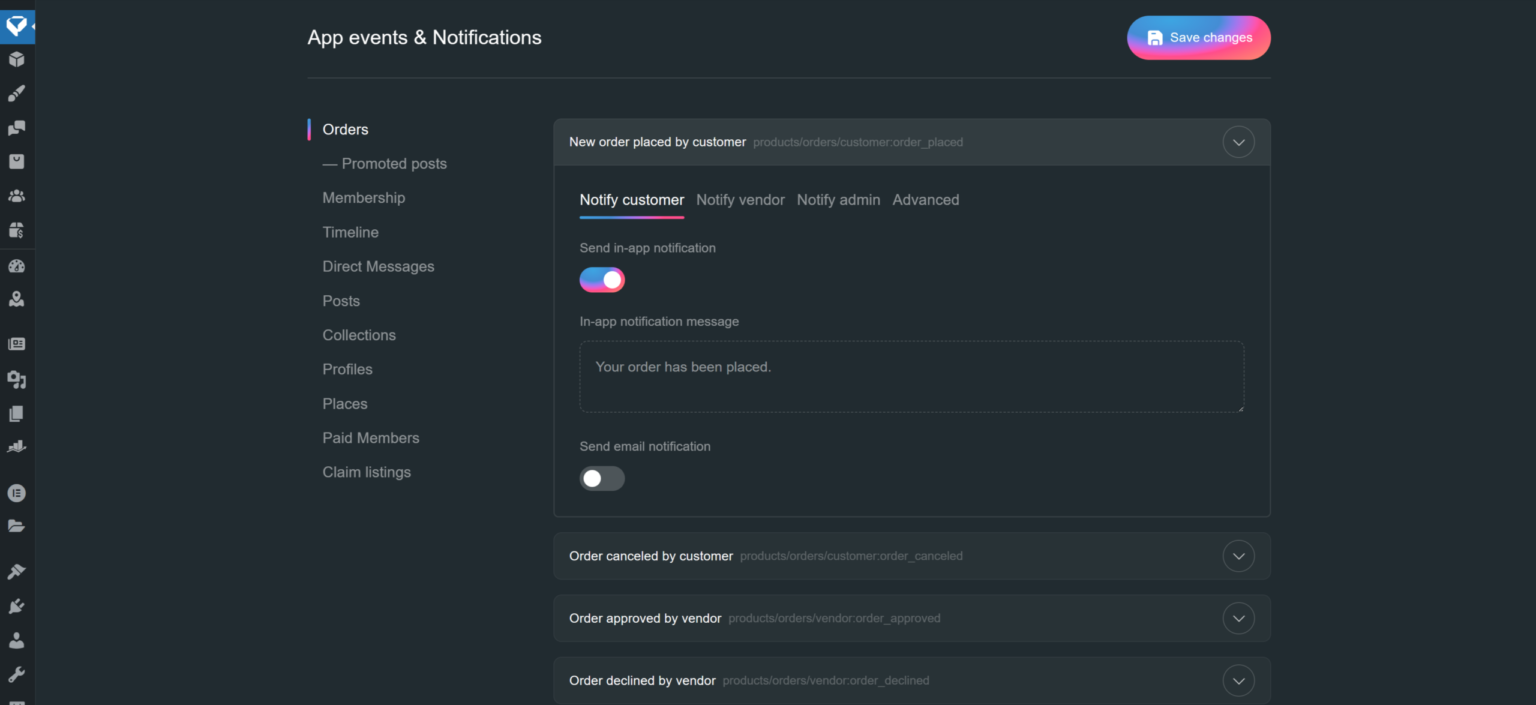Switch to the Notify vendor tab
Image resolution: width=1536 pixels, height=705 pixels.
coord(740,200)
